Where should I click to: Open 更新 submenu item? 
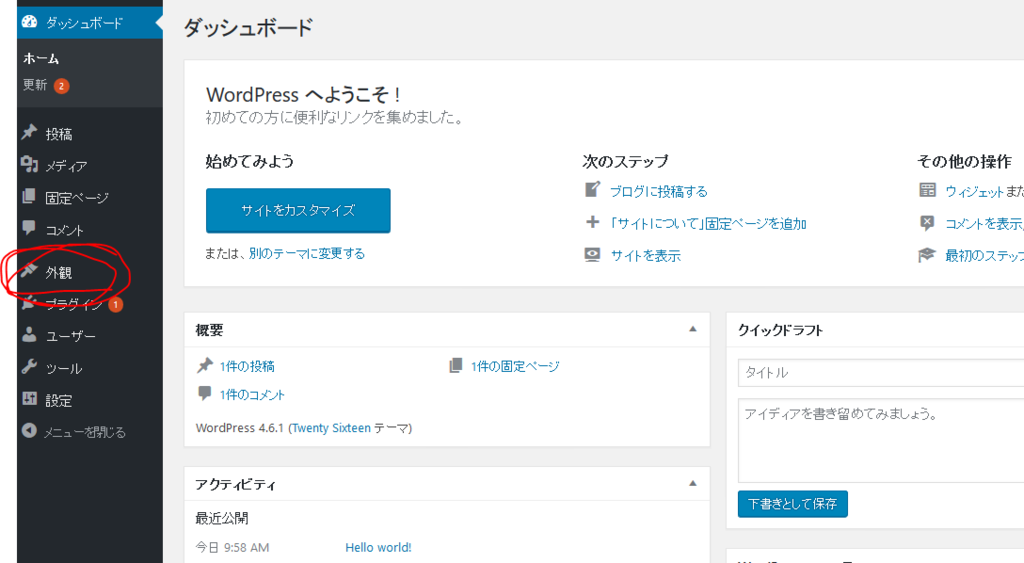35,85
